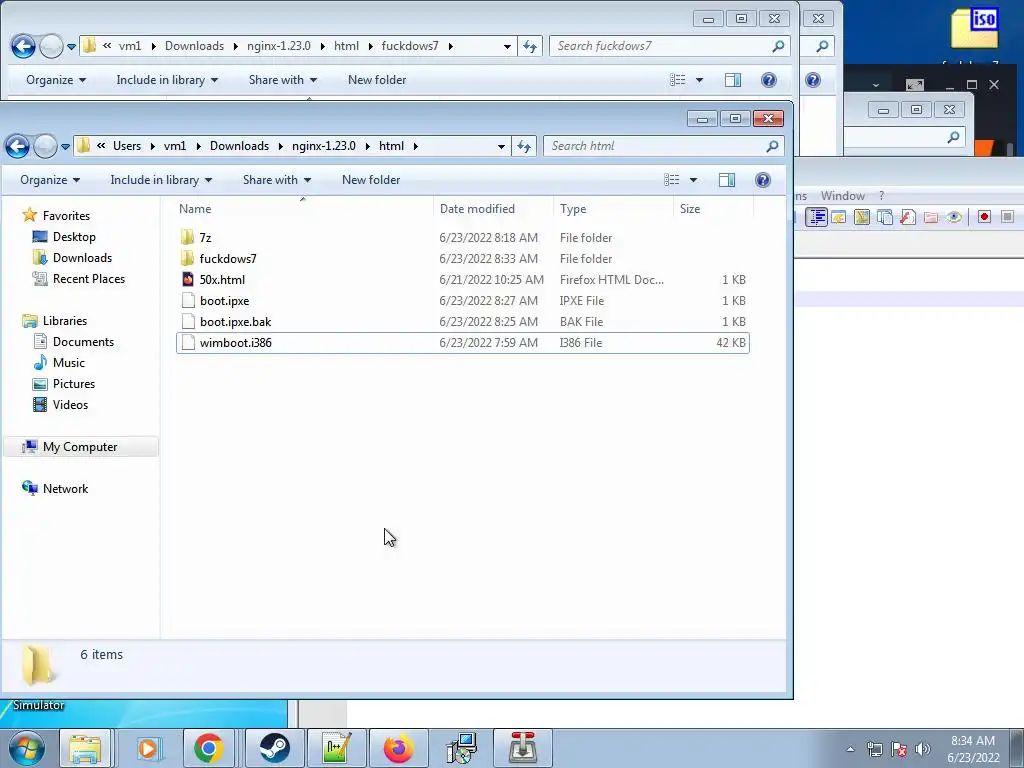Image resolution: width=1024 pixels, height=768 pixels.
Task: Open the 7z folder row
Action: [462, 238]
